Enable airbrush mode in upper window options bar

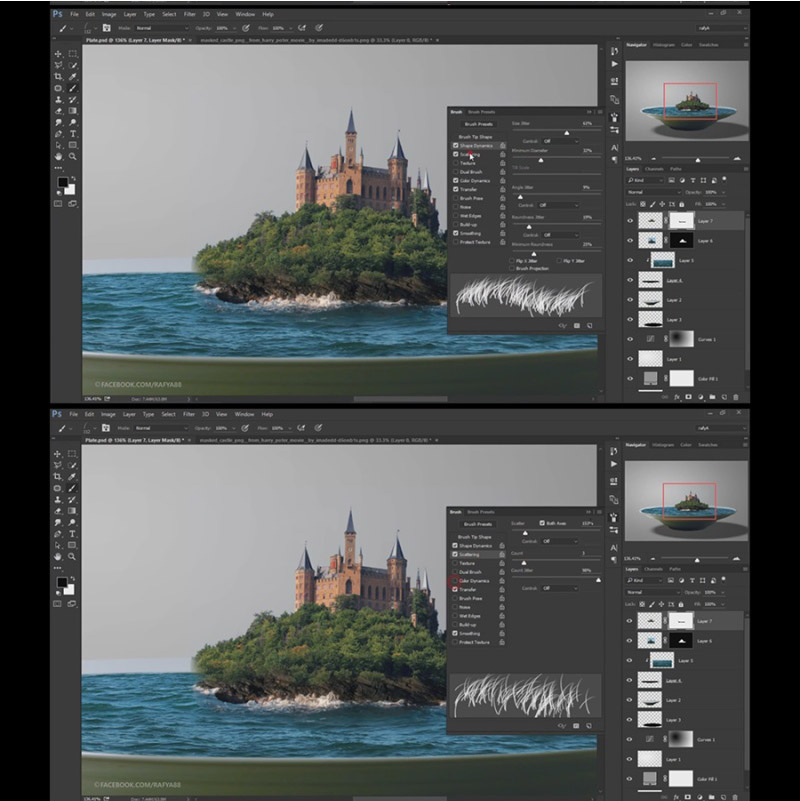pos(302,28)
